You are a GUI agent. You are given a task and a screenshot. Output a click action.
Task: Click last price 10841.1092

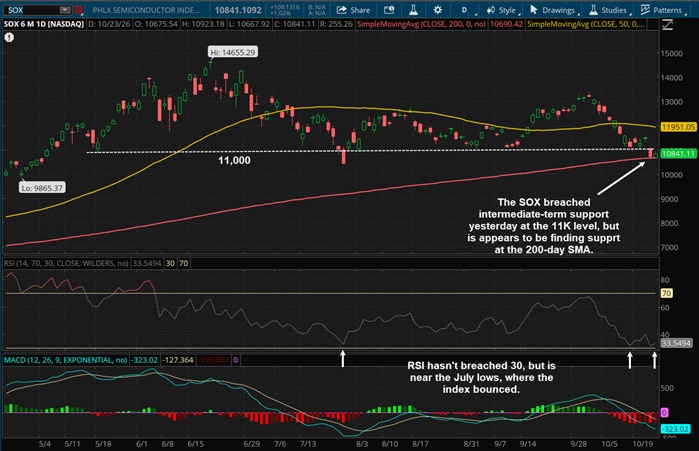pyautogui.click(x=238, y=10)
